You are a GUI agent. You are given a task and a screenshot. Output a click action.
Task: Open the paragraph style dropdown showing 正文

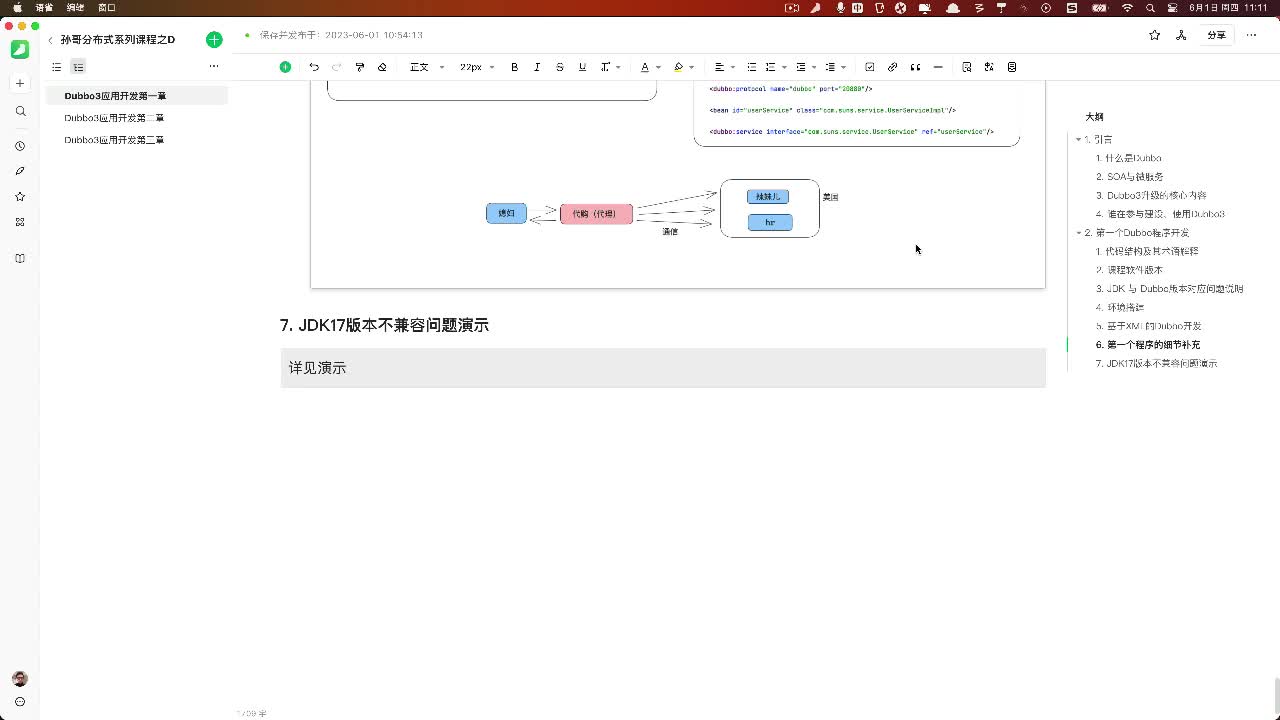427,67
